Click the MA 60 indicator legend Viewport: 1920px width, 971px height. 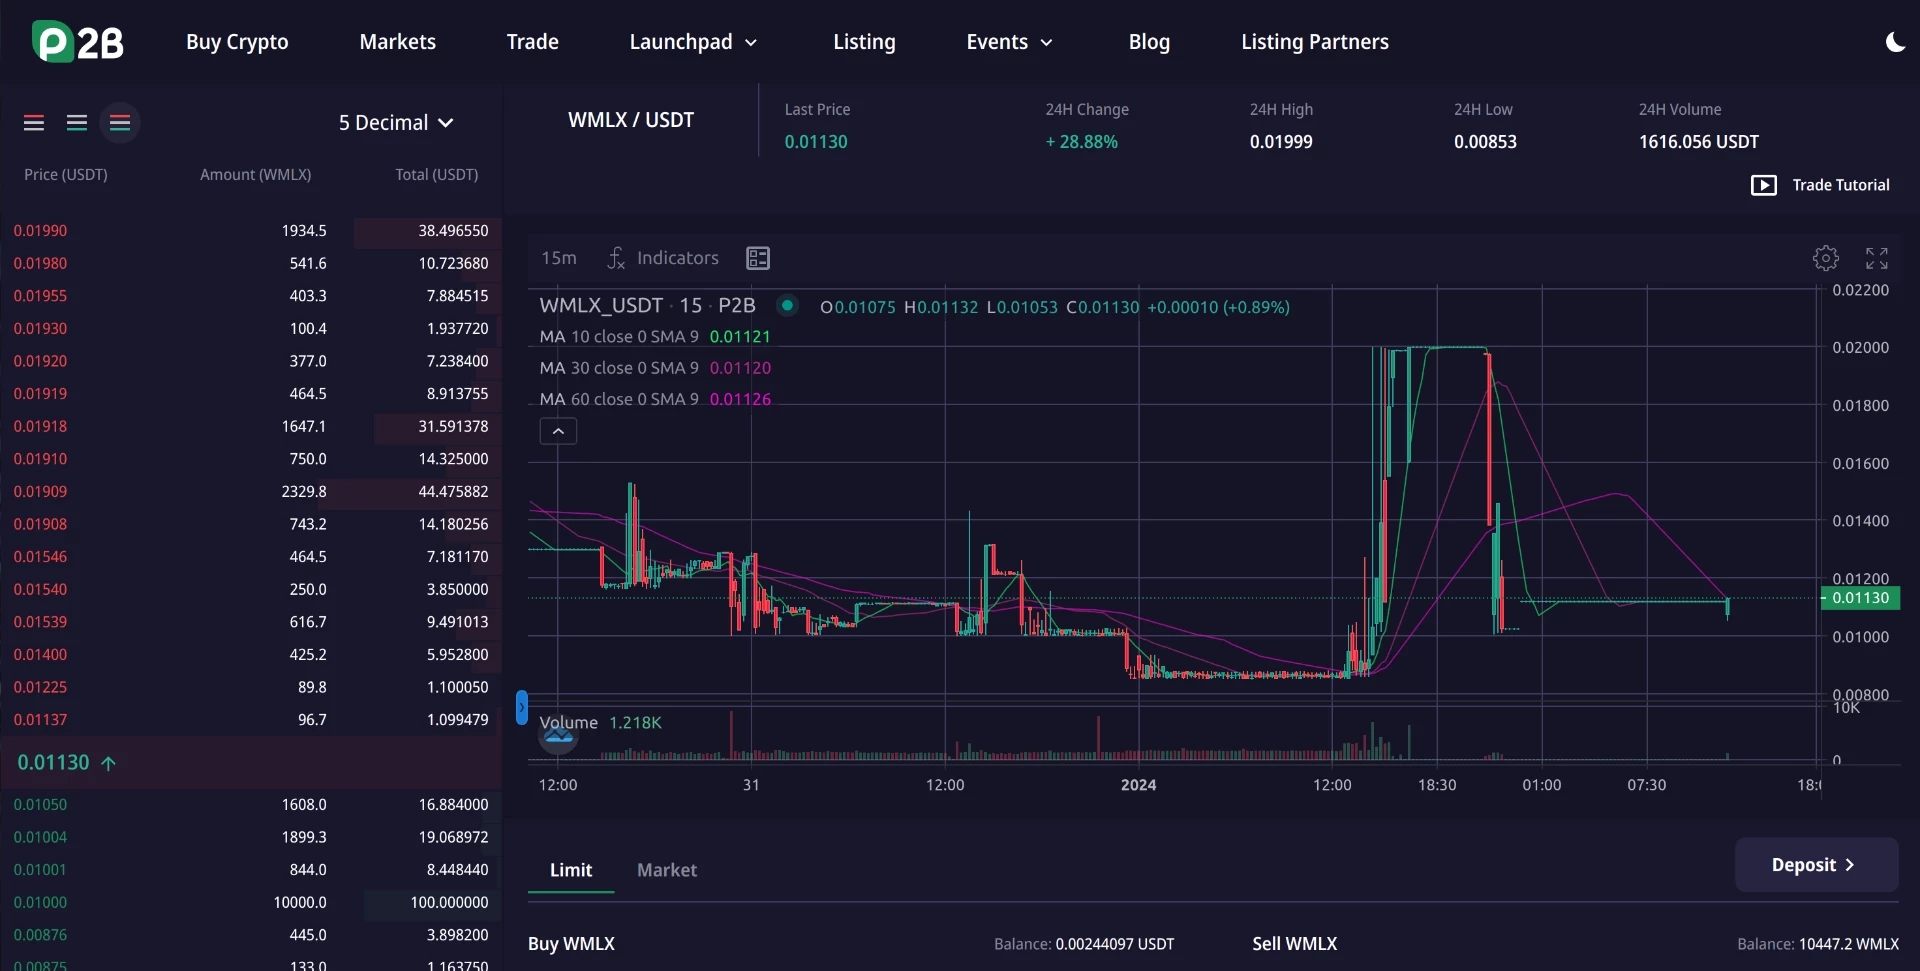point(655,399)
